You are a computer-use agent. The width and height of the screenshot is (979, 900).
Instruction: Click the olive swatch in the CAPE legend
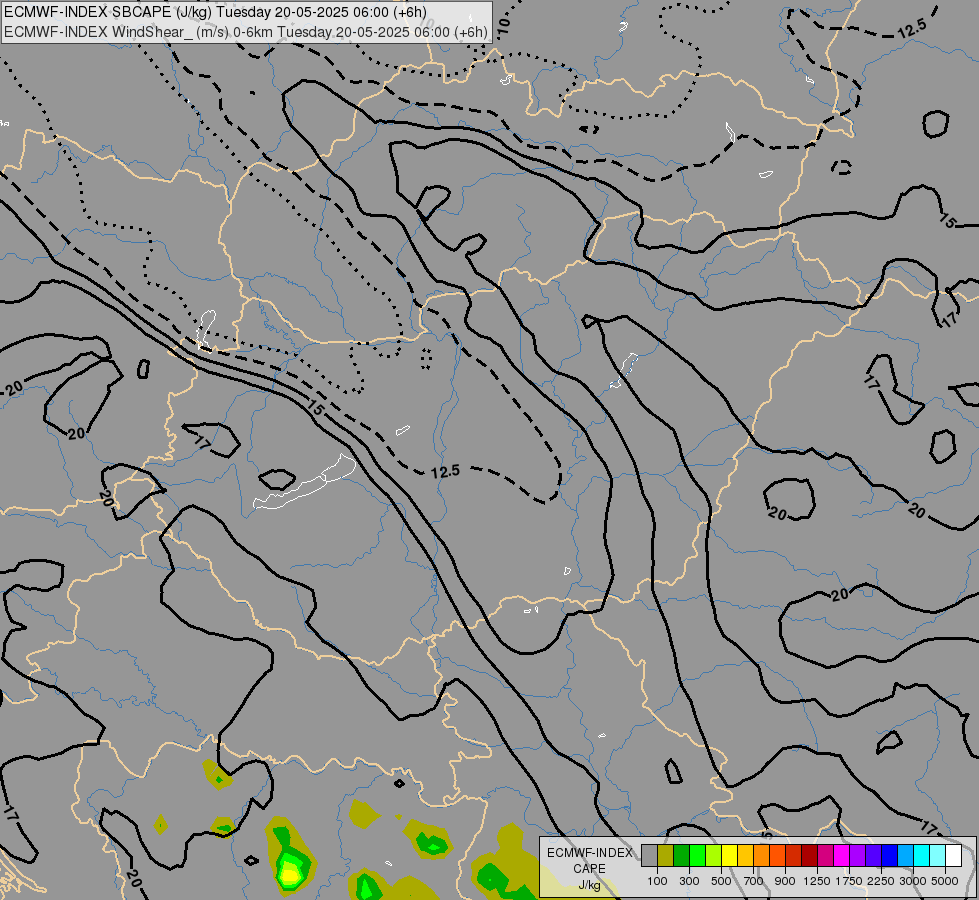click(666, 855)
